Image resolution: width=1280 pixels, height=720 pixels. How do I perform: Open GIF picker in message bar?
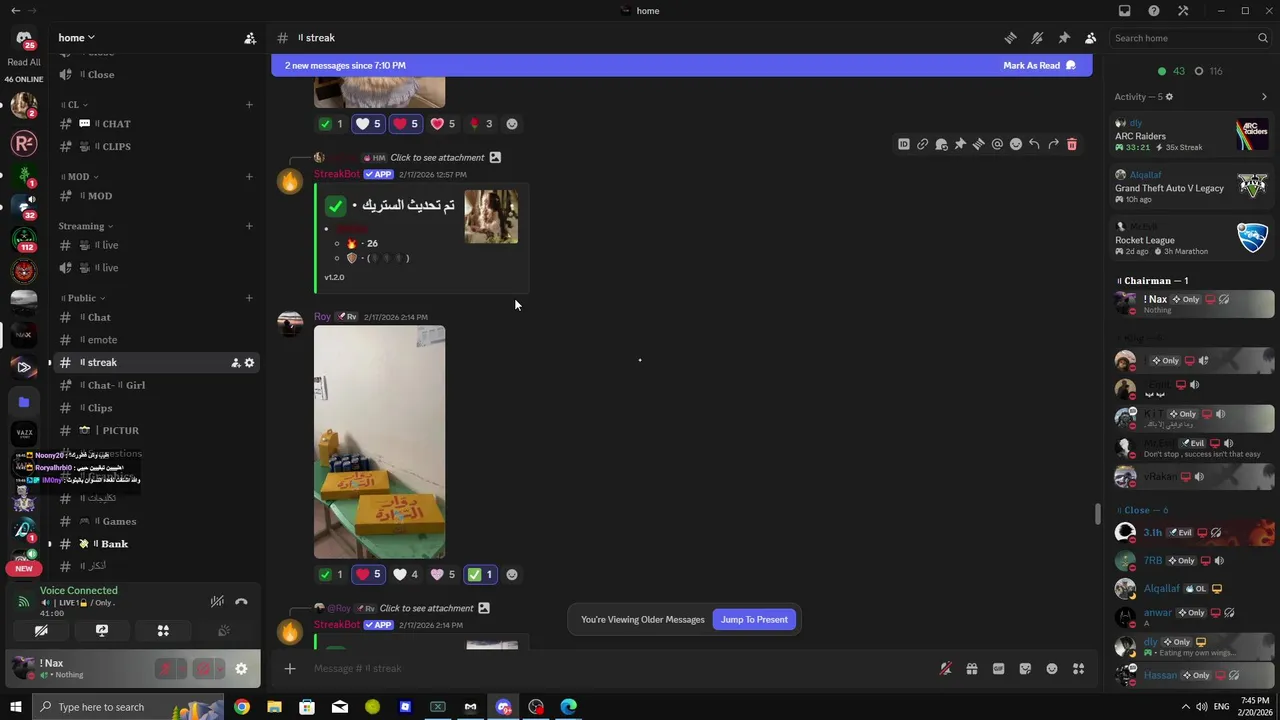point(998,669)
